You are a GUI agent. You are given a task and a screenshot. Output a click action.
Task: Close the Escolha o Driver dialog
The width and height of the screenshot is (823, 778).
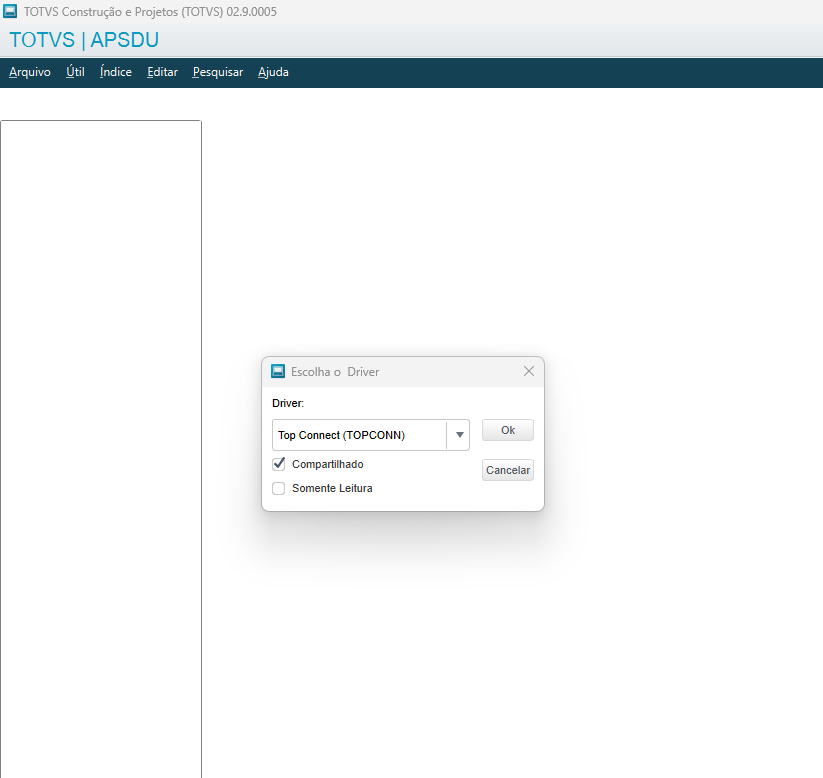pyautogui.click(x=529, y=371)
